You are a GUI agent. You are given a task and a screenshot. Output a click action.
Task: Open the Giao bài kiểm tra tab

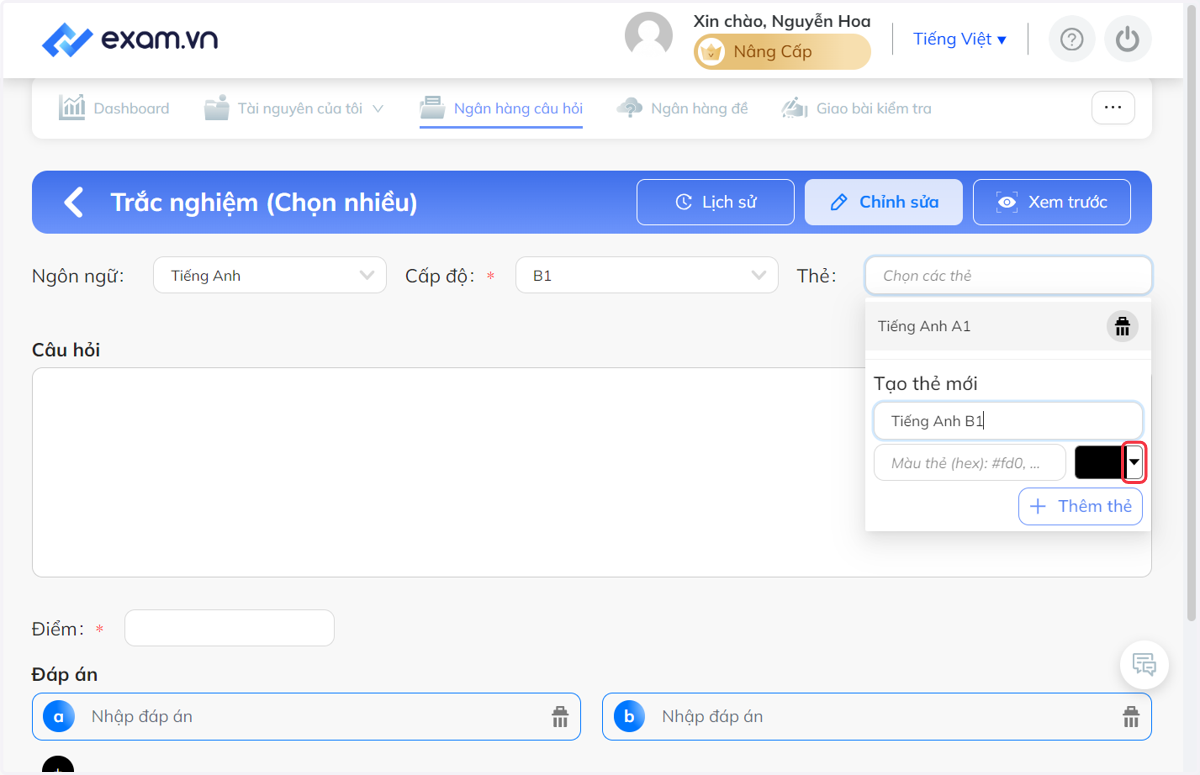coord(857,108)
